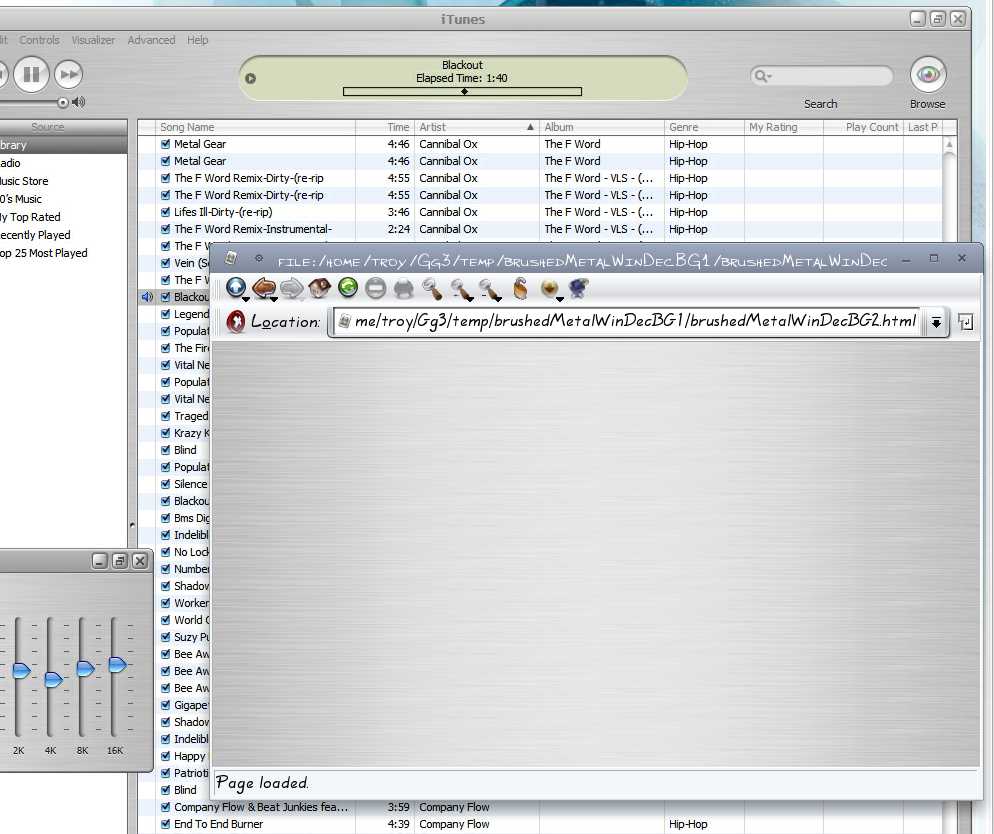Image resolution: width=994 pixels, height=834 pixels.
Task: Toggle the Company Flow & Beat Junkies checkbox
Action: tap(165, 807)
